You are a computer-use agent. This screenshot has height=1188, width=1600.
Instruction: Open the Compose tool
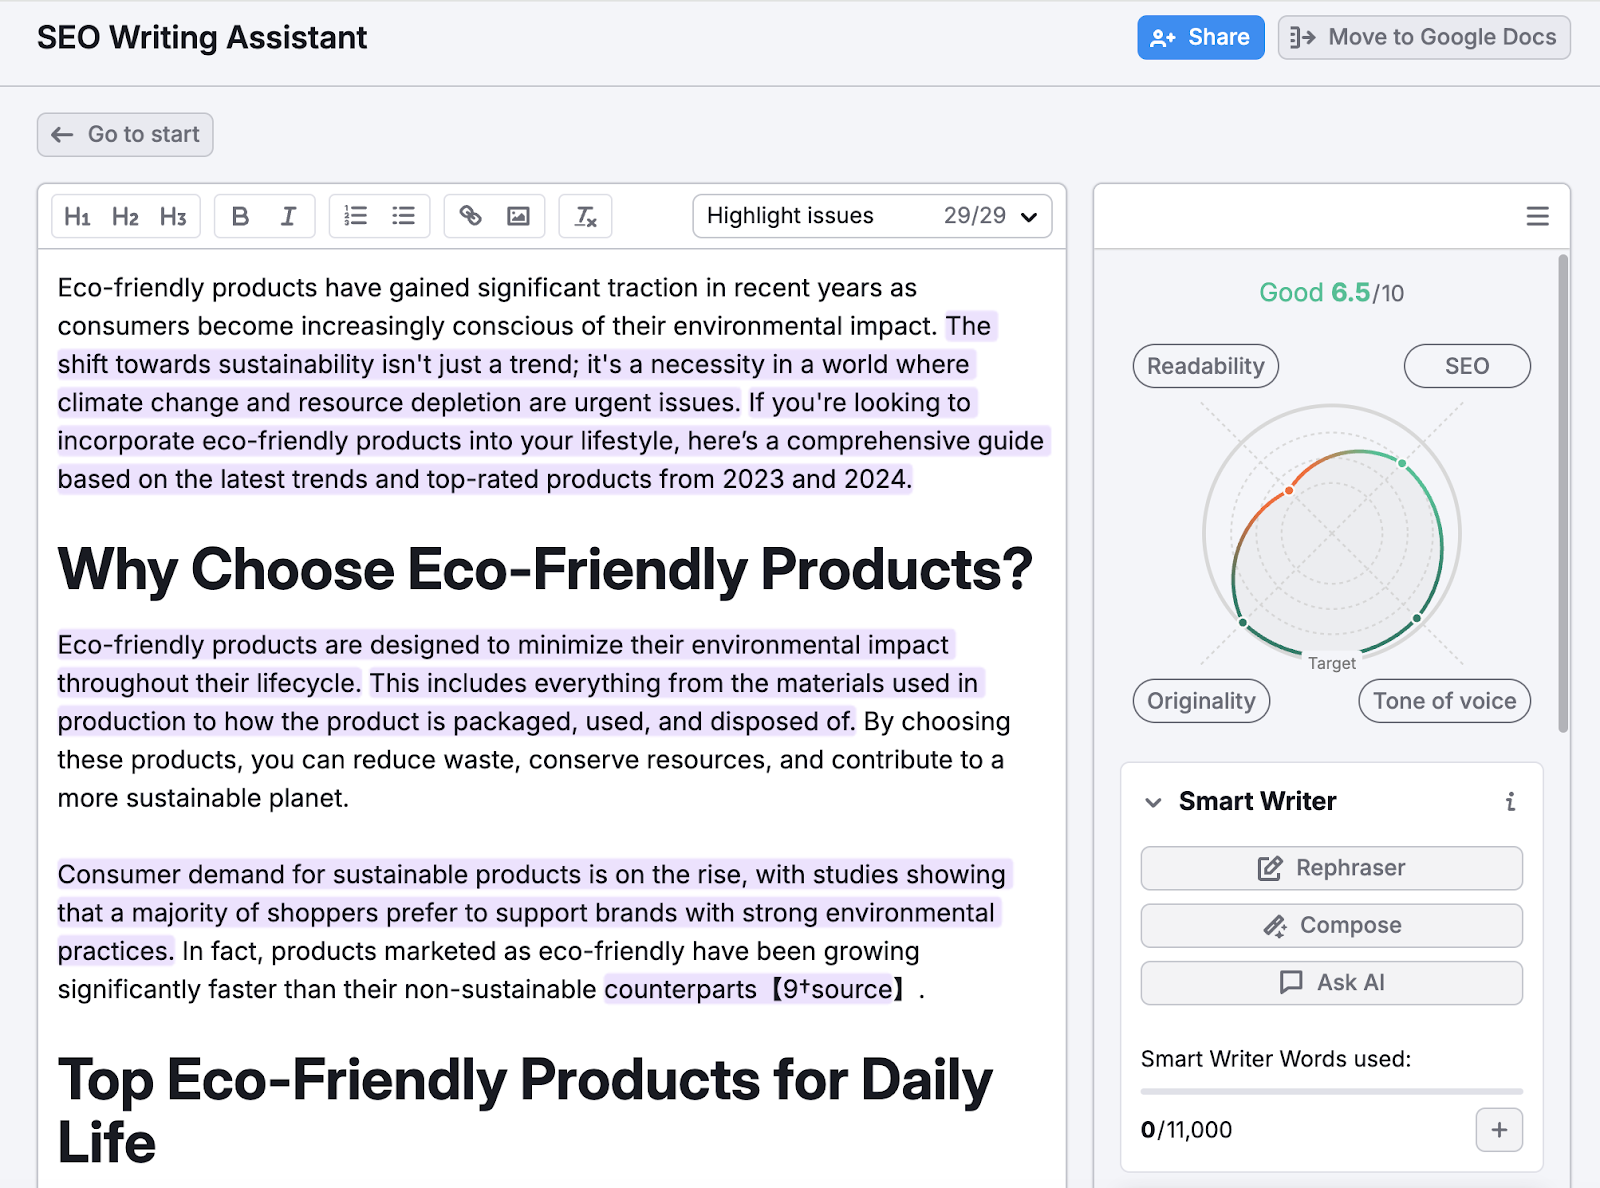pyautogui.click(x=1331, y=926)
